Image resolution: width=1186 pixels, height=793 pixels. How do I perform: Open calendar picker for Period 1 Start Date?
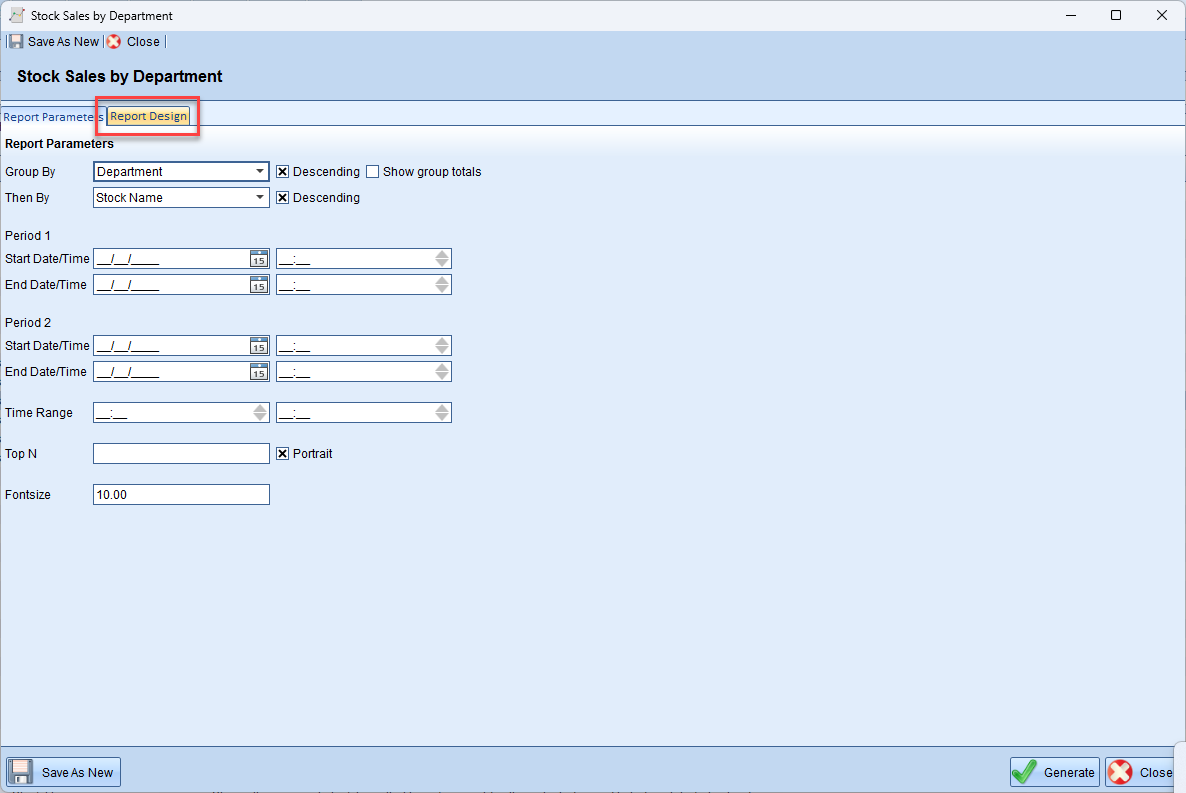pos(259,259)
